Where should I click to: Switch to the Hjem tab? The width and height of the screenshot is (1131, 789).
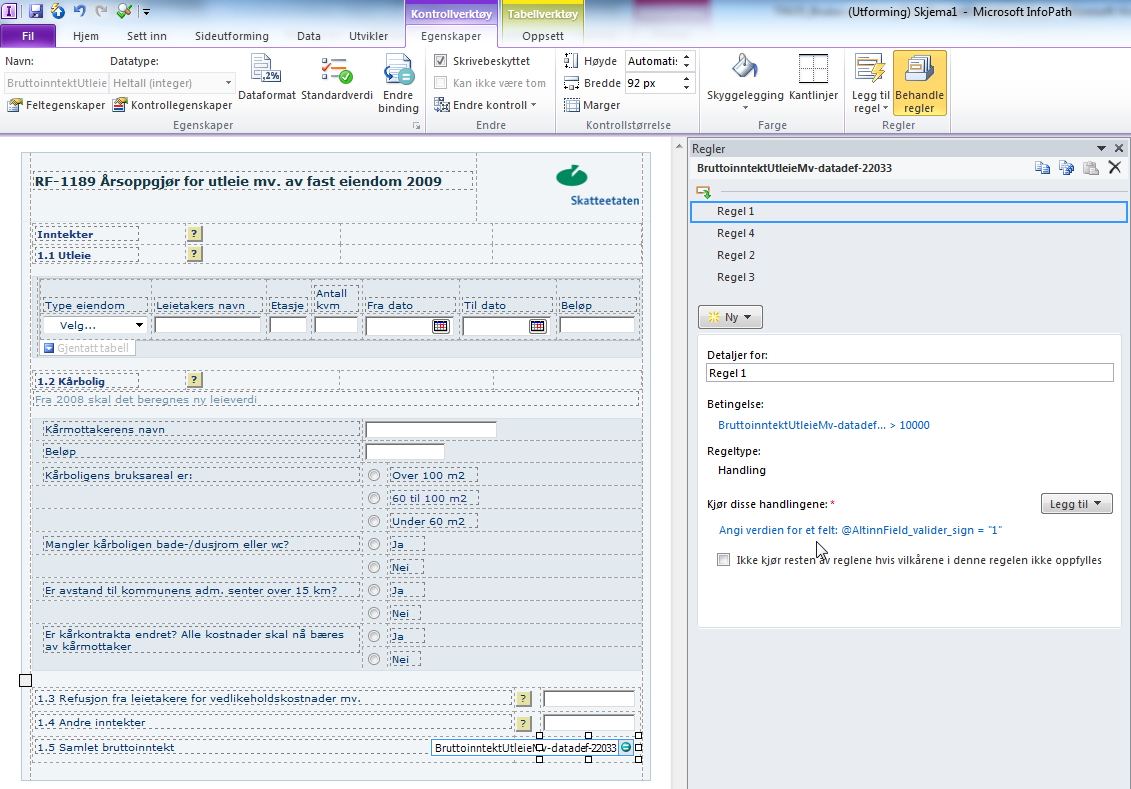86,36
